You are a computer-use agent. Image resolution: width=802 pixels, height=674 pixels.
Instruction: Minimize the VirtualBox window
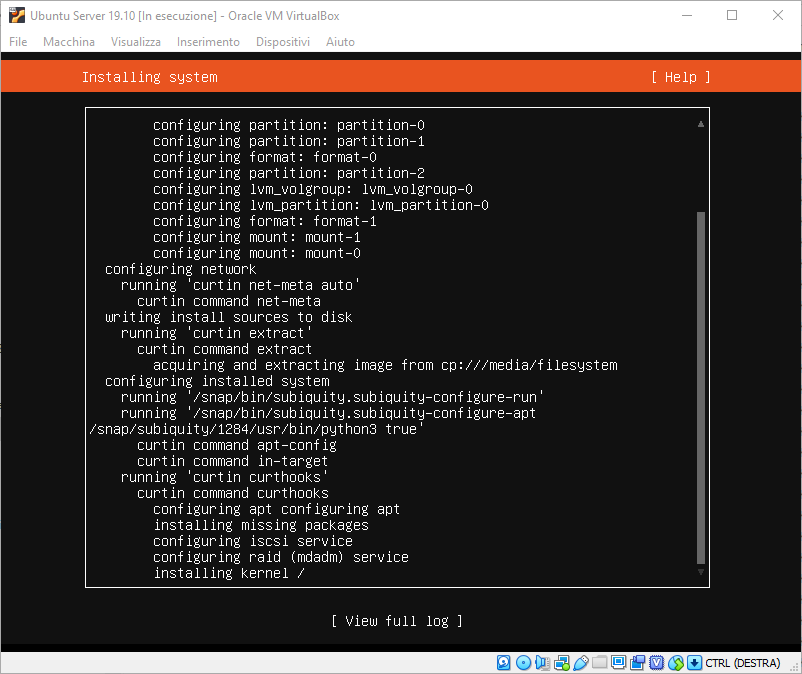687,15
